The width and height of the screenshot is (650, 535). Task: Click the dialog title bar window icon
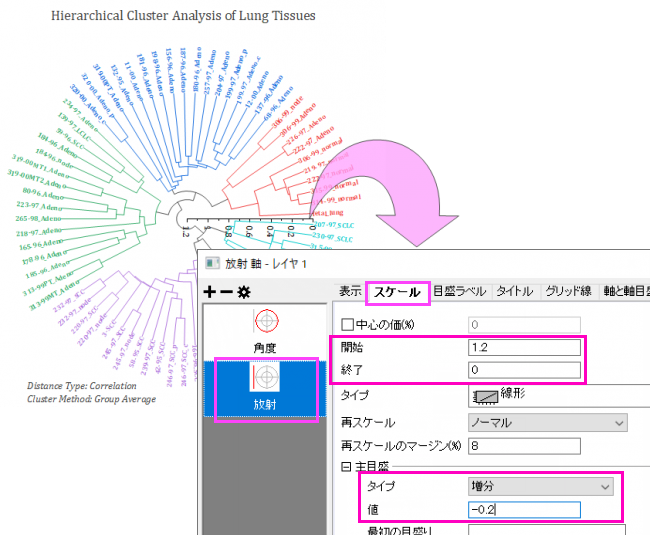pos(213,263)
